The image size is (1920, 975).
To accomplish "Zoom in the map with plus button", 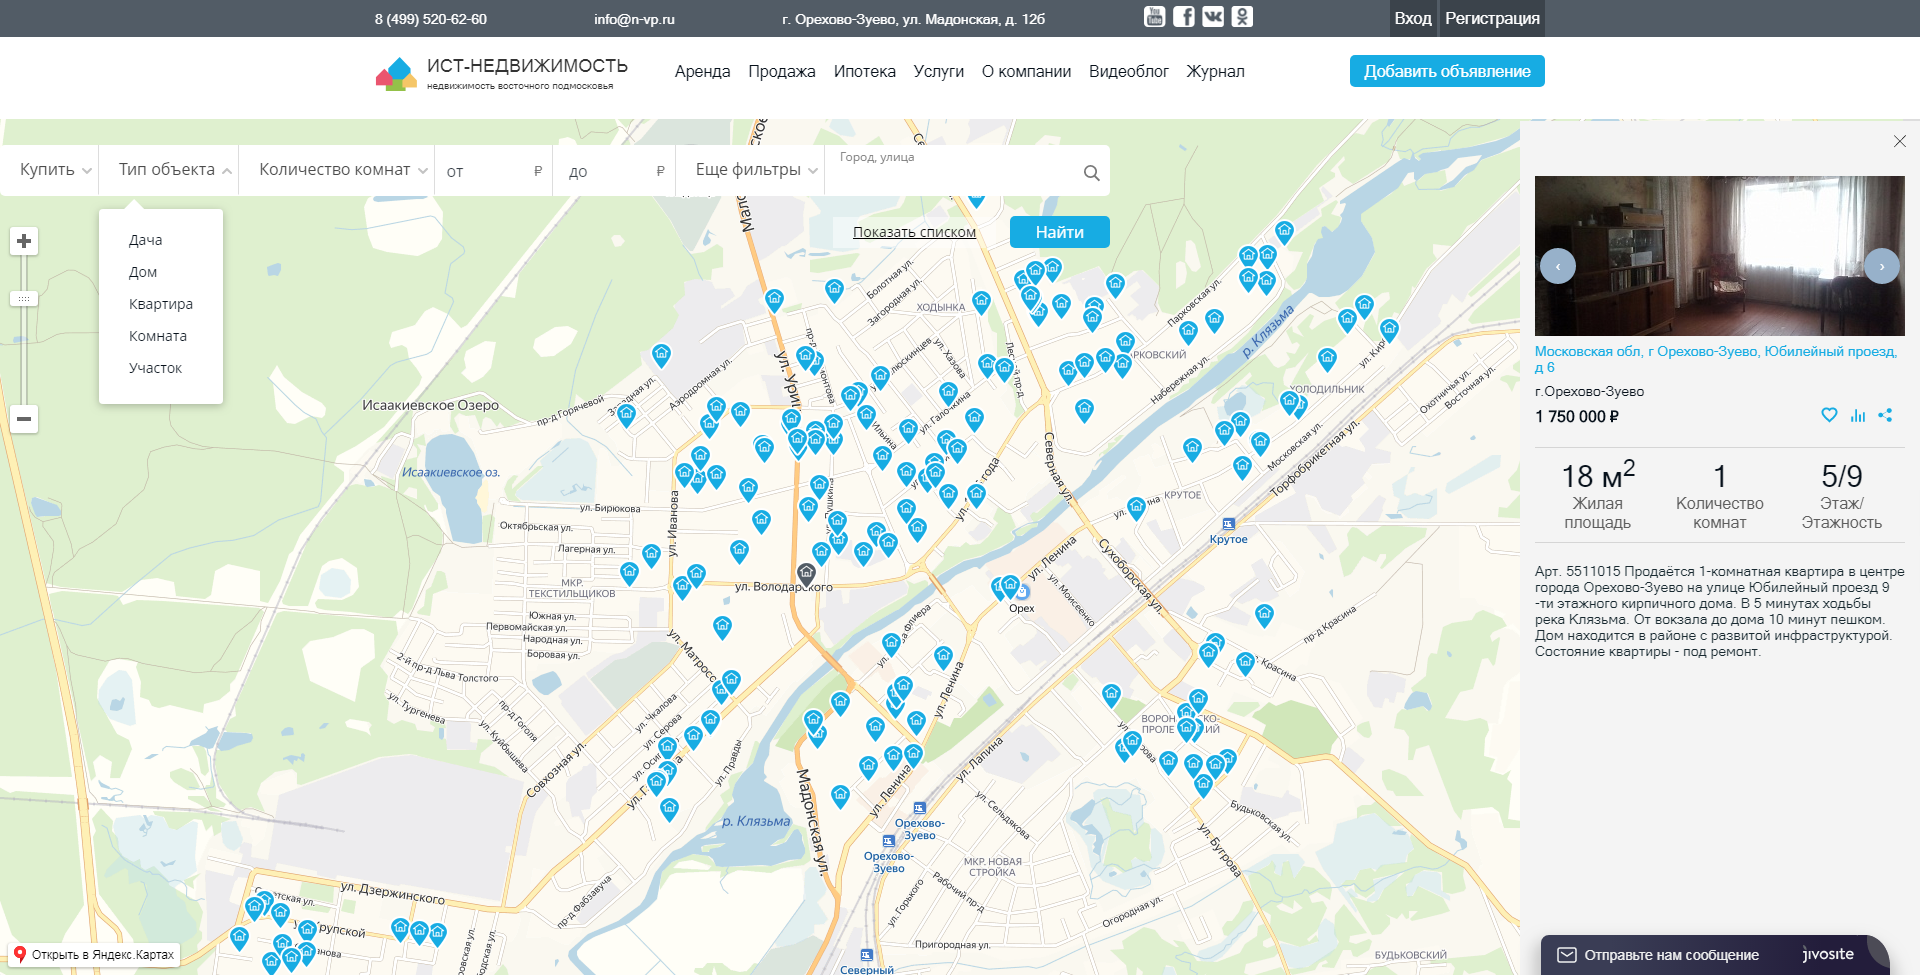I will 24,241.
